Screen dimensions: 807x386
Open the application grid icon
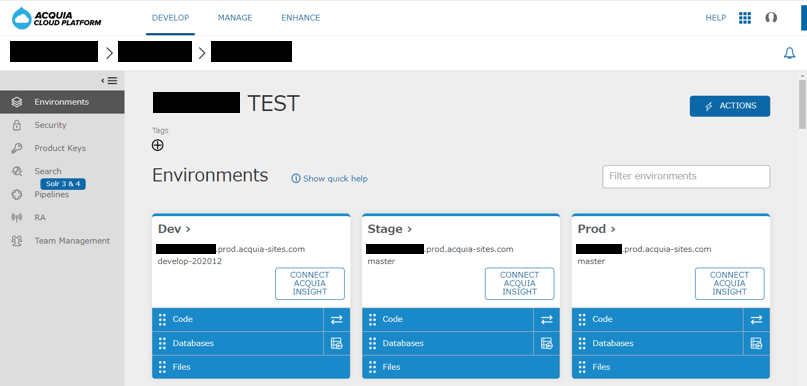coord(745,18)
